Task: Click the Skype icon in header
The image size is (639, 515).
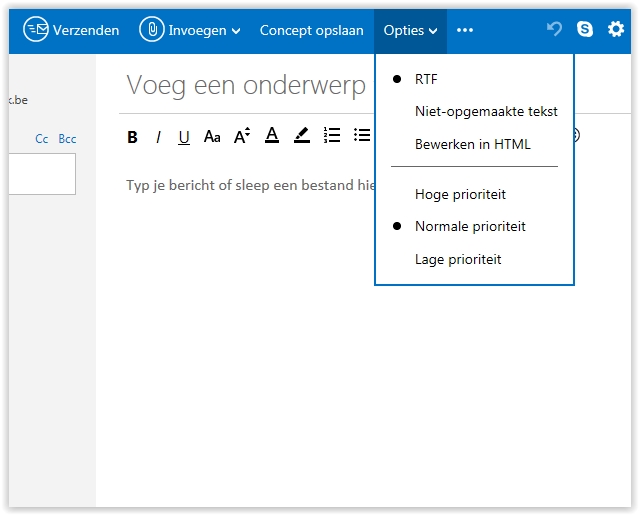Action: click(x=585, y=30)
